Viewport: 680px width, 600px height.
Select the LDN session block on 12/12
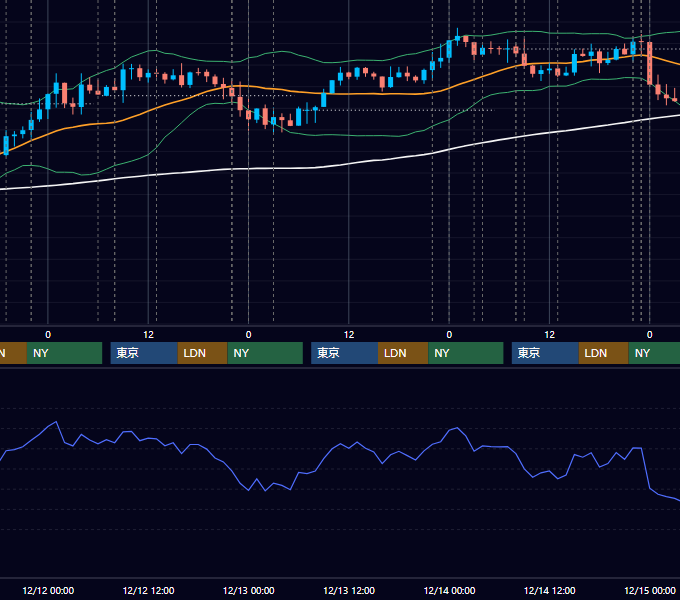point(203,353)
